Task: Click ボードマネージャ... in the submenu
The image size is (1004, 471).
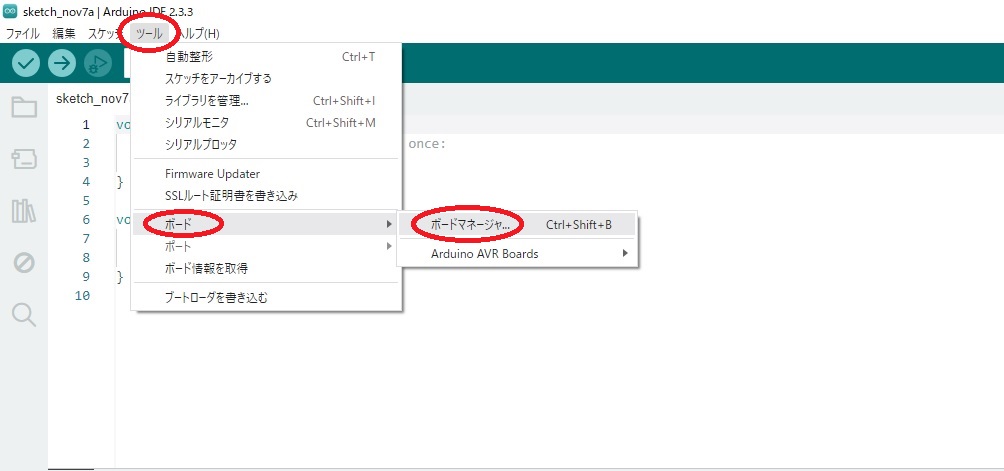Action: [x=517, y=225]
